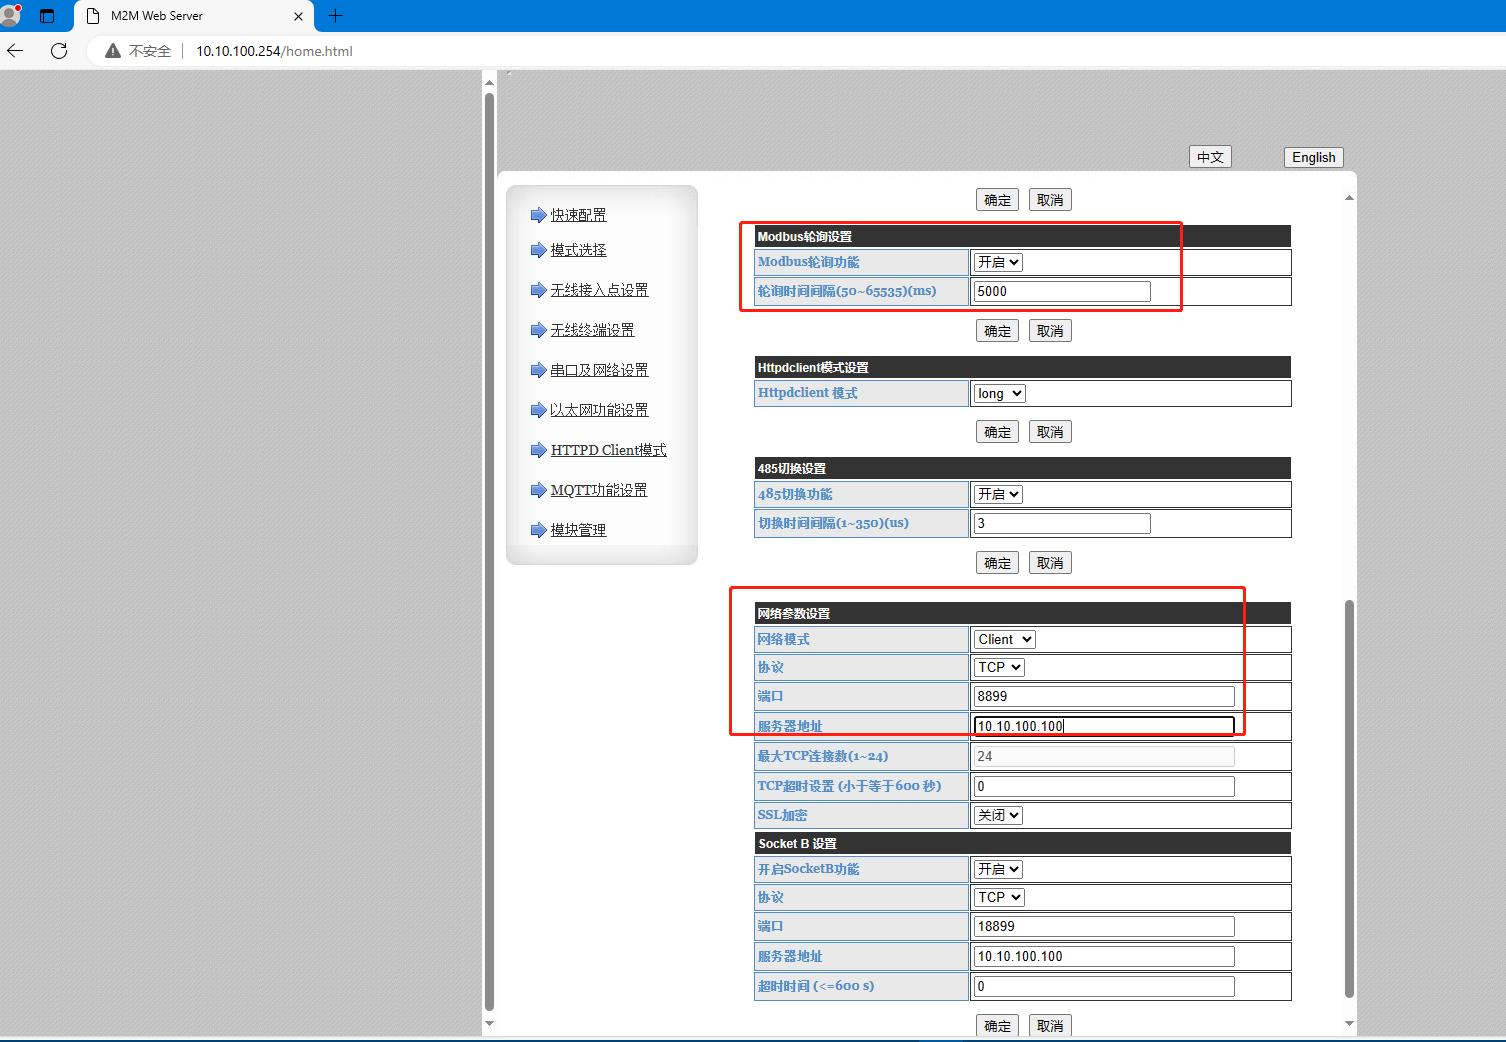Click the blue arrow icon beside 快速配置
Screen dimensions: 1506x1042
(538, 215)
